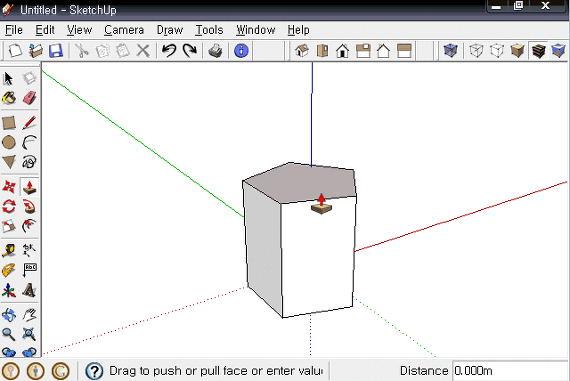Image resolution: width=570 pixels, height=381 pixels.
Task: Activate the Zoom magnifier tool
Action: click(x=9, y=334)
